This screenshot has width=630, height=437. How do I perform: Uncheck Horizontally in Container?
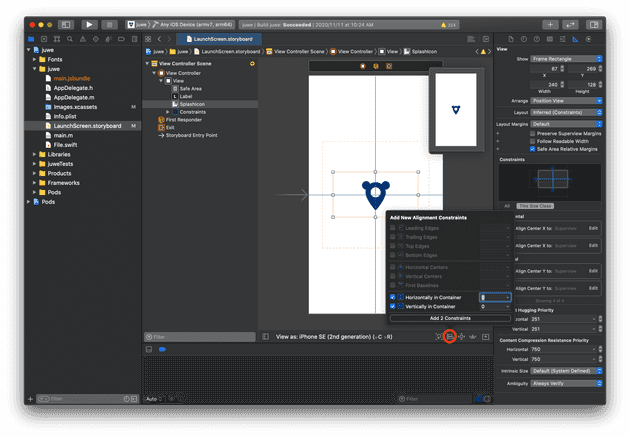393,297
